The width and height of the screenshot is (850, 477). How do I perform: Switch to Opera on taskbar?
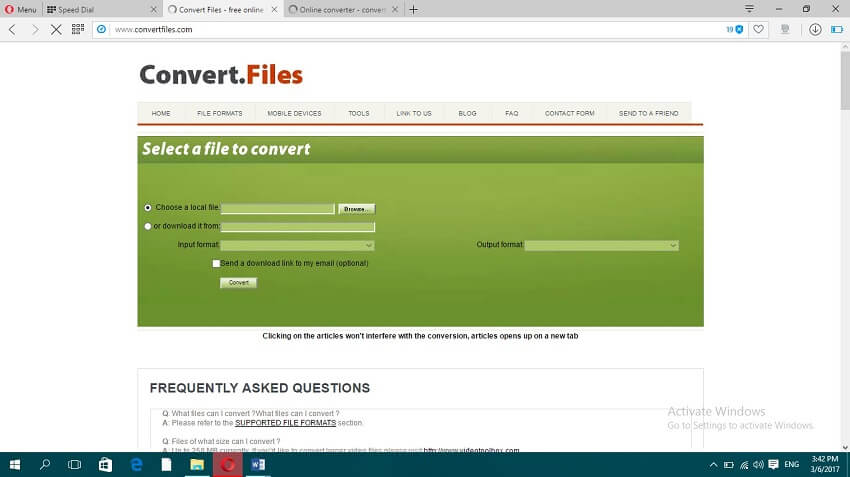[x=228, y=465]
